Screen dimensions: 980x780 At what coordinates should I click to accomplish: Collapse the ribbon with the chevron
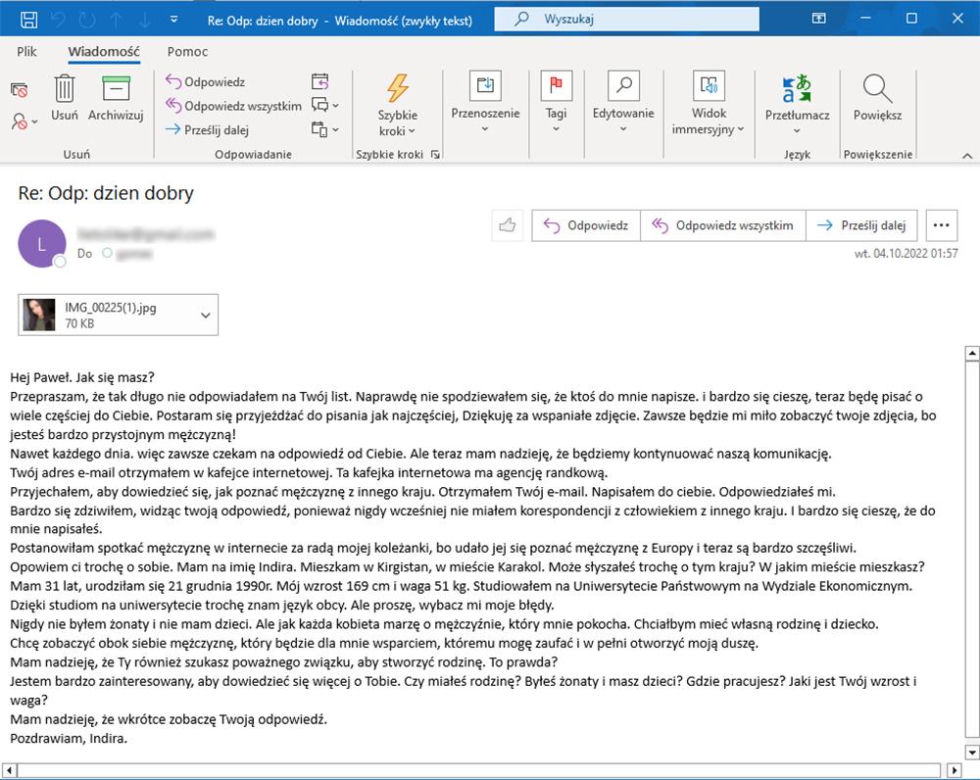(x=966, y=156)
